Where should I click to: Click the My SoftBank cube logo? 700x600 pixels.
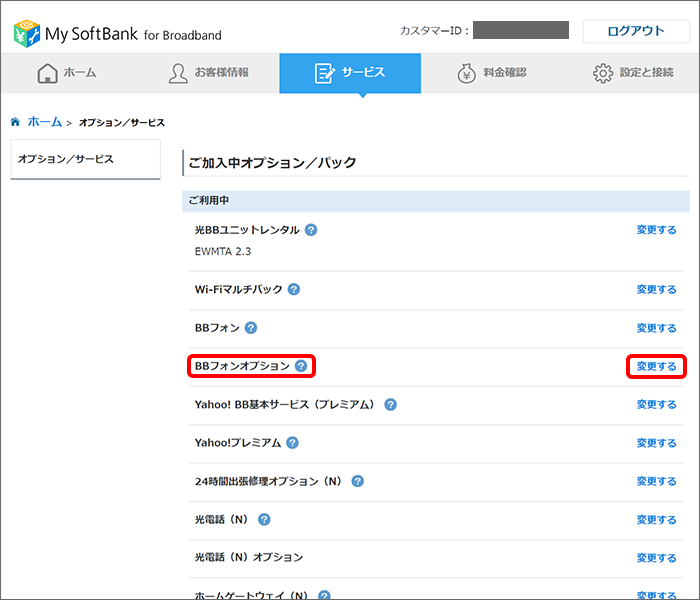point(27,33)
